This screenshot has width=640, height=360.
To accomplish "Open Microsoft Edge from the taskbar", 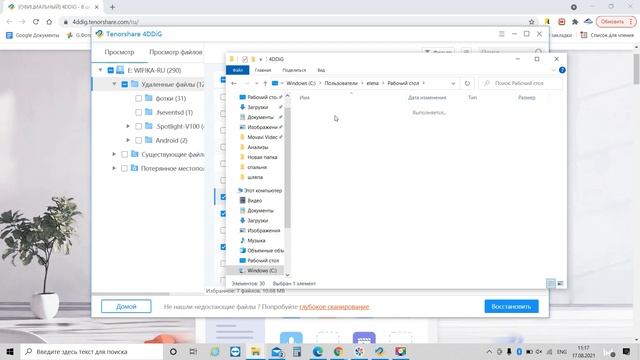I will (x=318, y=351).
